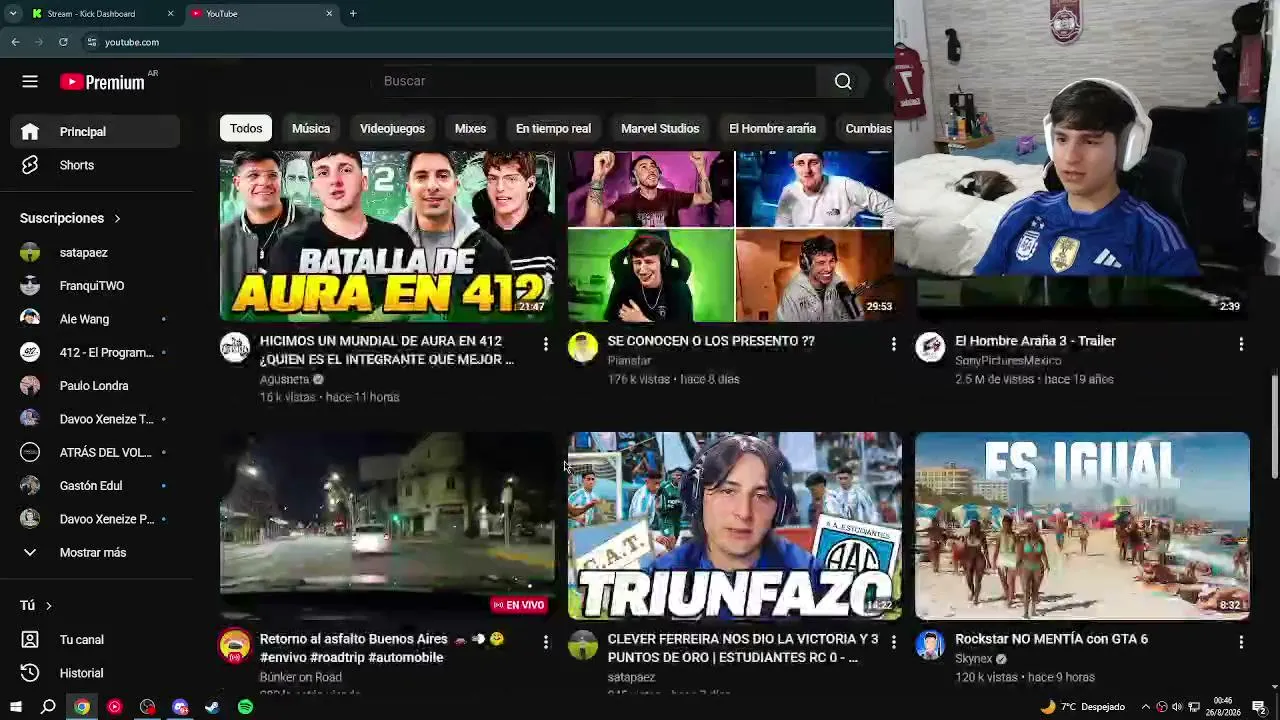Select the El Hombre araña chip
The image size is (1280, 720).
(x=772, y=128)
